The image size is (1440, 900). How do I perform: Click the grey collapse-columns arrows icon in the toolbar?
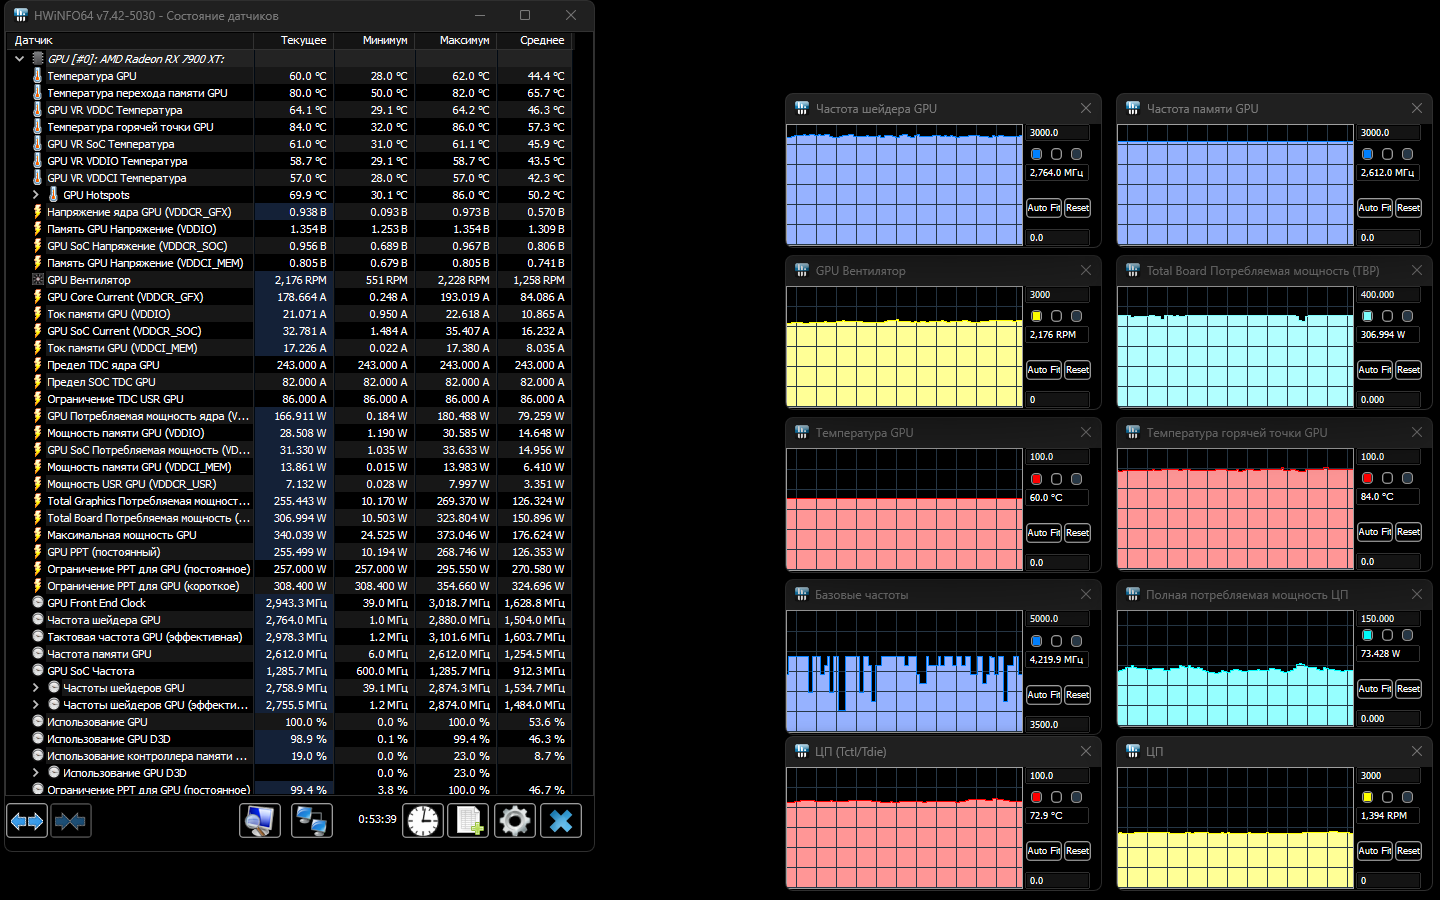click(x=71, y=821)
